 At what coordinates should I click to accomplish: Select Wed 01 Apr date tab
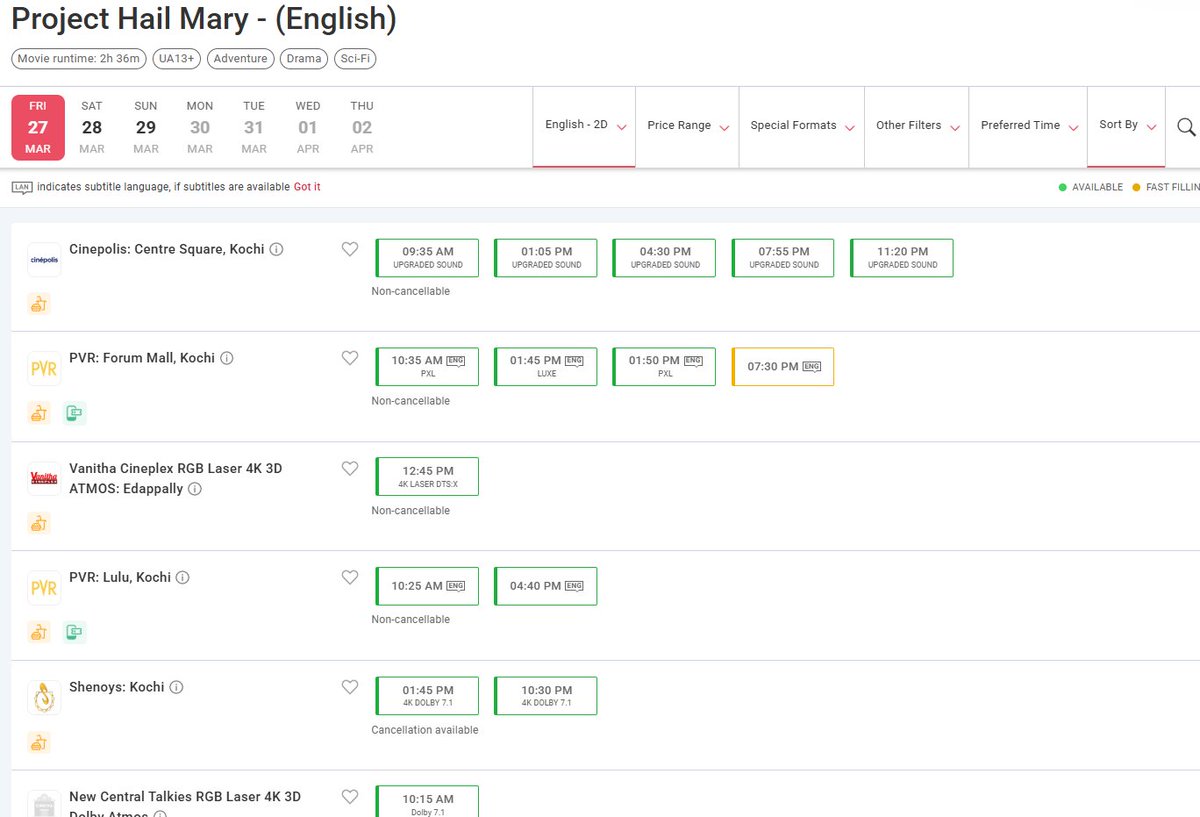click(308, 128)
